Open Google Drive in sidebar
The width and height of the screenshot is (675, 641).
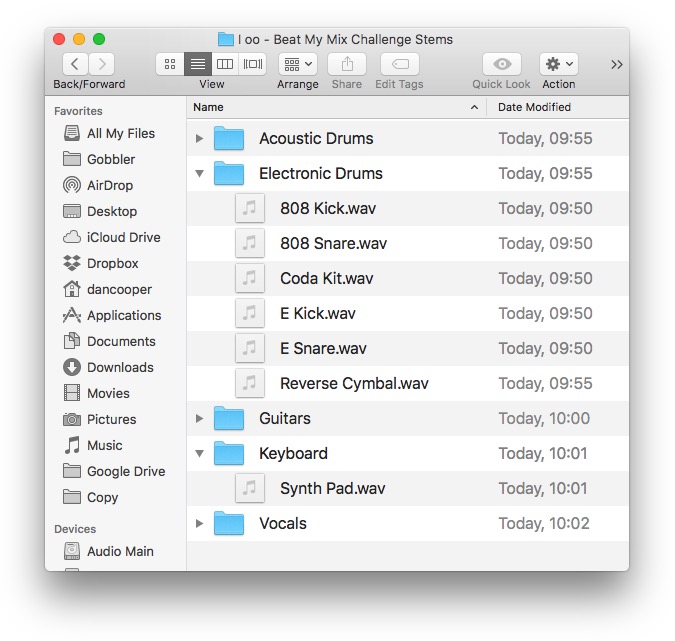tap(114, 471)
